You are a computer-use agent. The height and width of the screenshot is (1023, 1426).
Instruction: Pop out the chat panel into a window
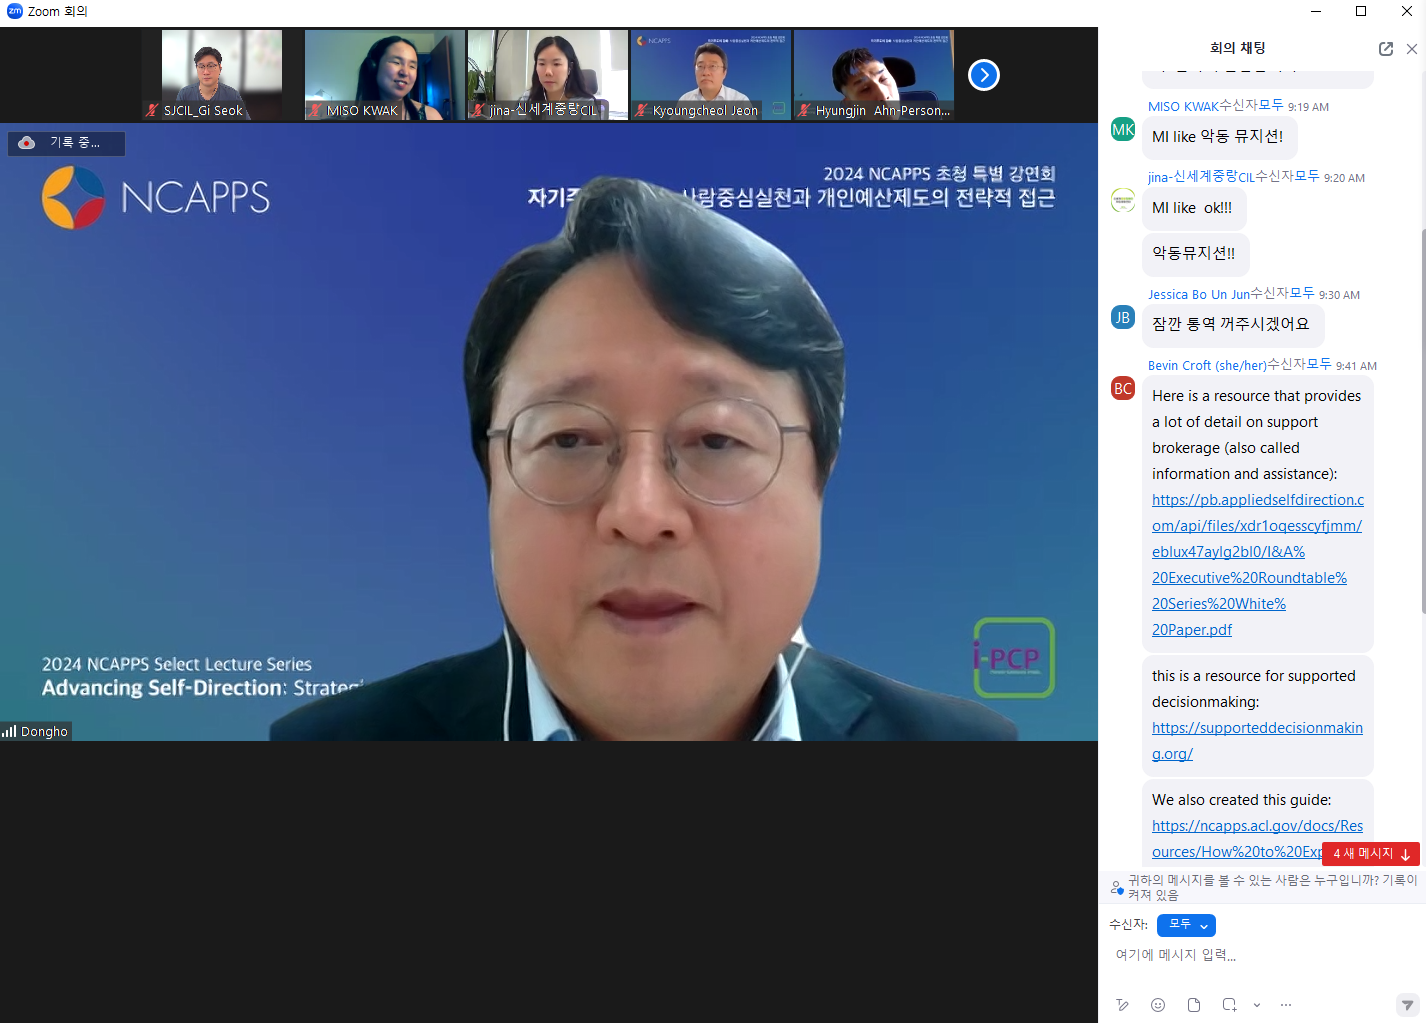tap(1386, 49)
